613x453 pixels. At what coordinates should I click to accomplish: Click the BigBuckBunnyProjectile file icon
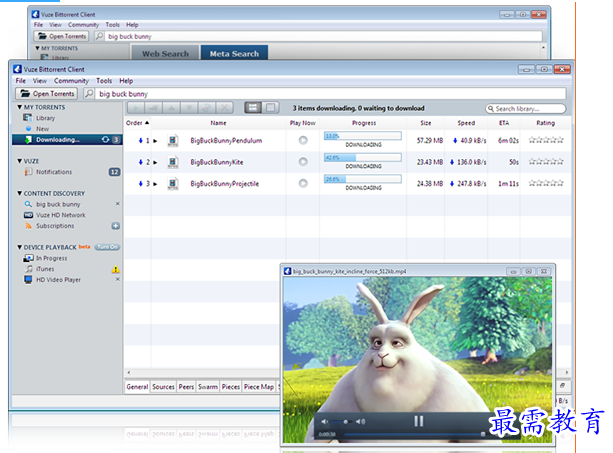pos(172,184)
